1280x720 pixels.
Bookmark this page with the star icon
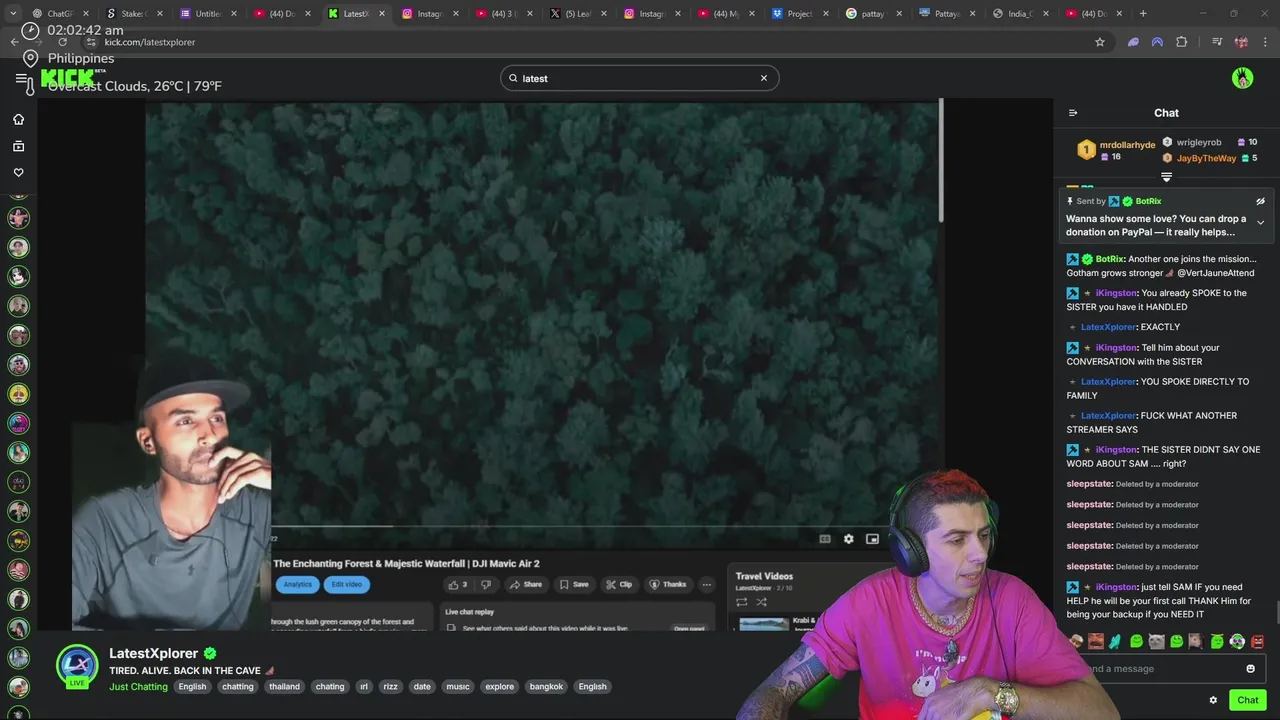click(x=1100, y=42)
